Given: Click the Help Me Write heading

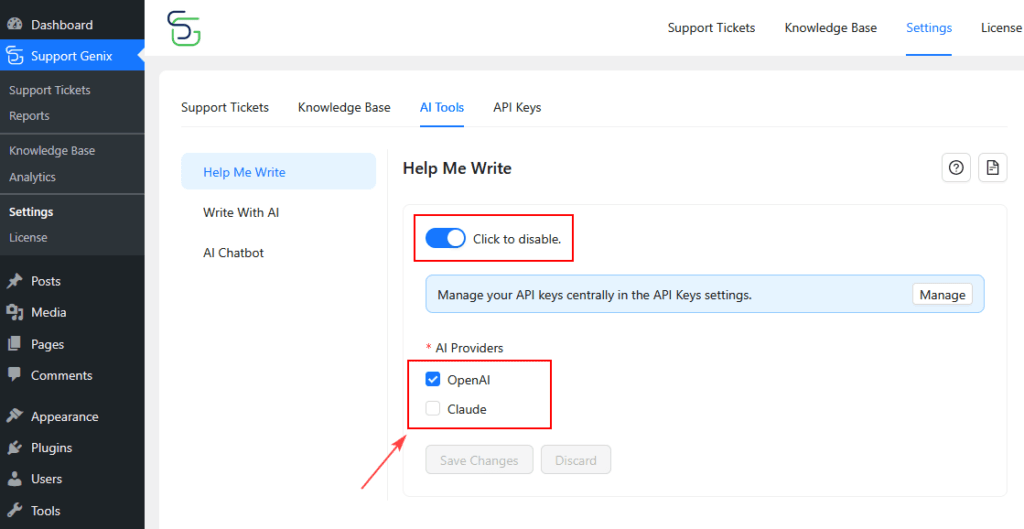Looking at the screenshot, I should (x=457, y=168).
